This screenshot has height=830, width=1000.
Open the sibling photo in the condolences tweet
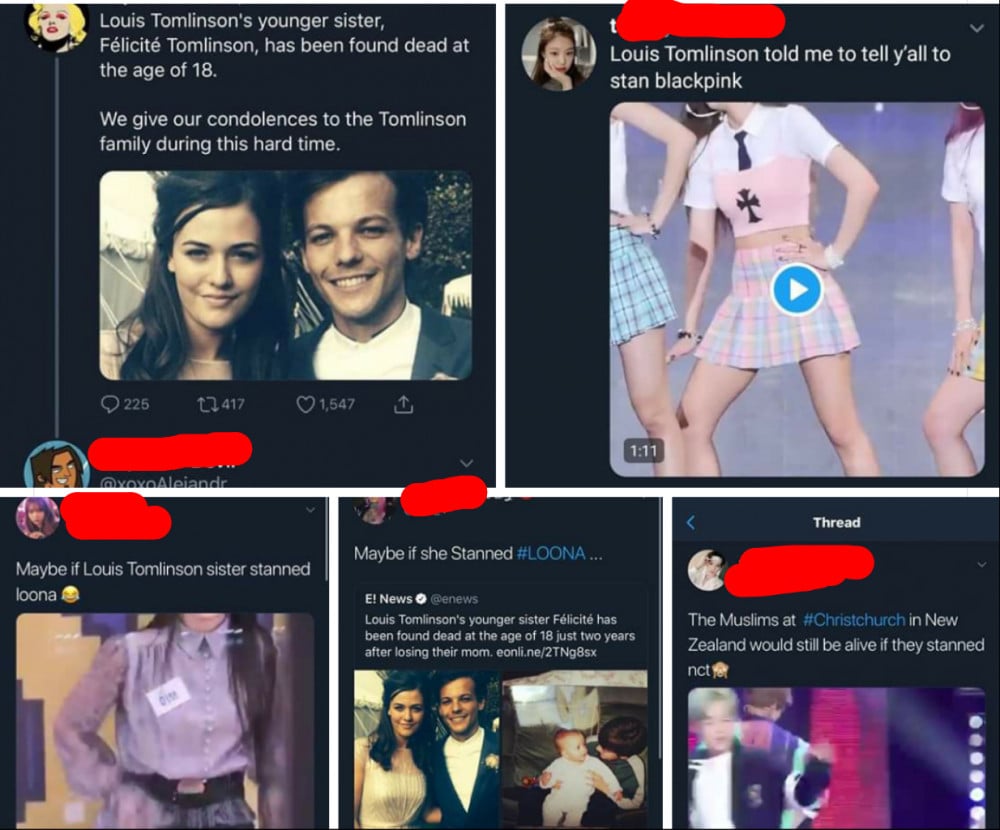tap(286, 275)
